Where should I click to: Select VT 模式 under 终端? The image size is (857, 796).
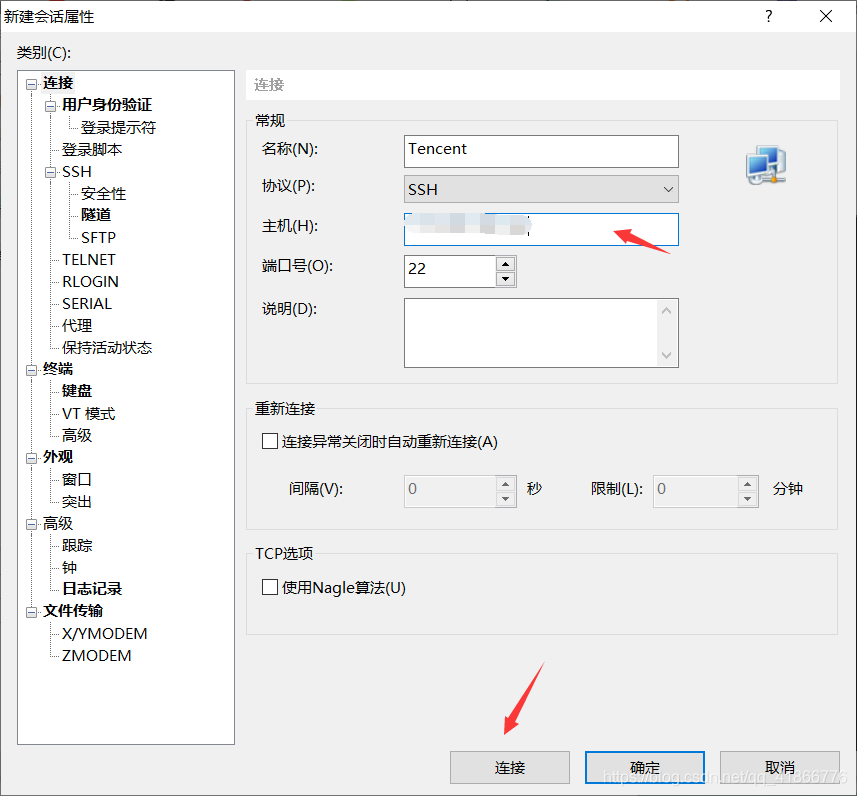click(89, 414)
